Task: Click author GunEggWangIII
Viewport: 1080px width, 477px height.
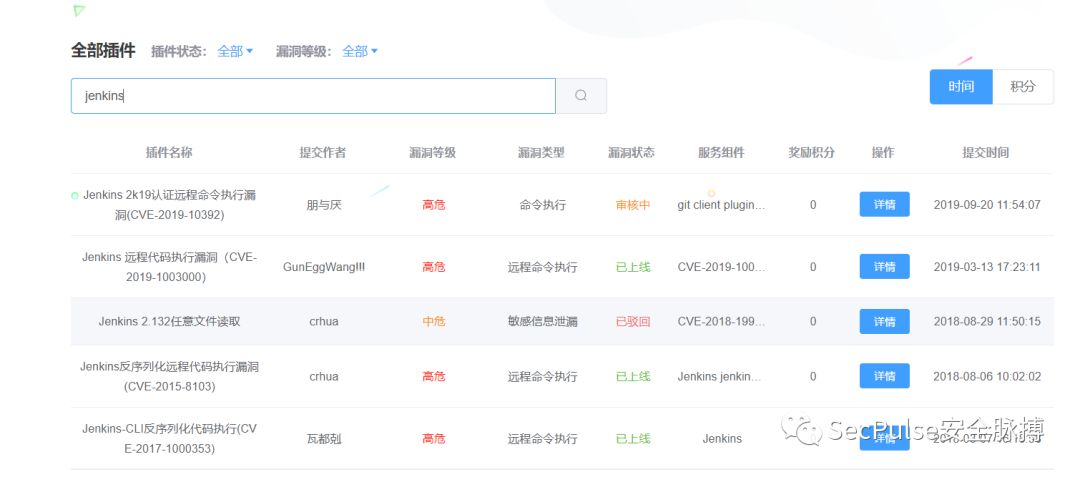Action: coord(324,266)
